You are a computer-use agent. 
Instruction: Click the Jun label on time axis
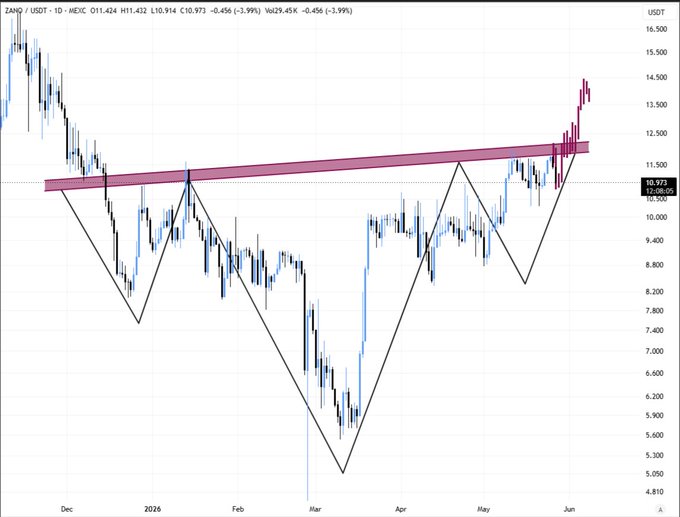569,509
